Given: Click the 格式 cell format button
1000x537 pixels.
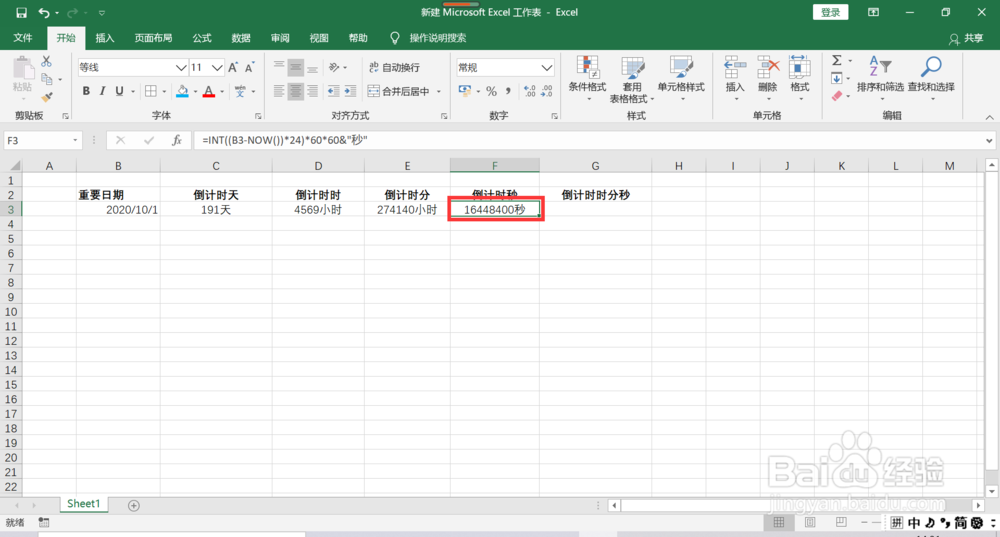Looking at the screenshot, I should tap(800, 77).
